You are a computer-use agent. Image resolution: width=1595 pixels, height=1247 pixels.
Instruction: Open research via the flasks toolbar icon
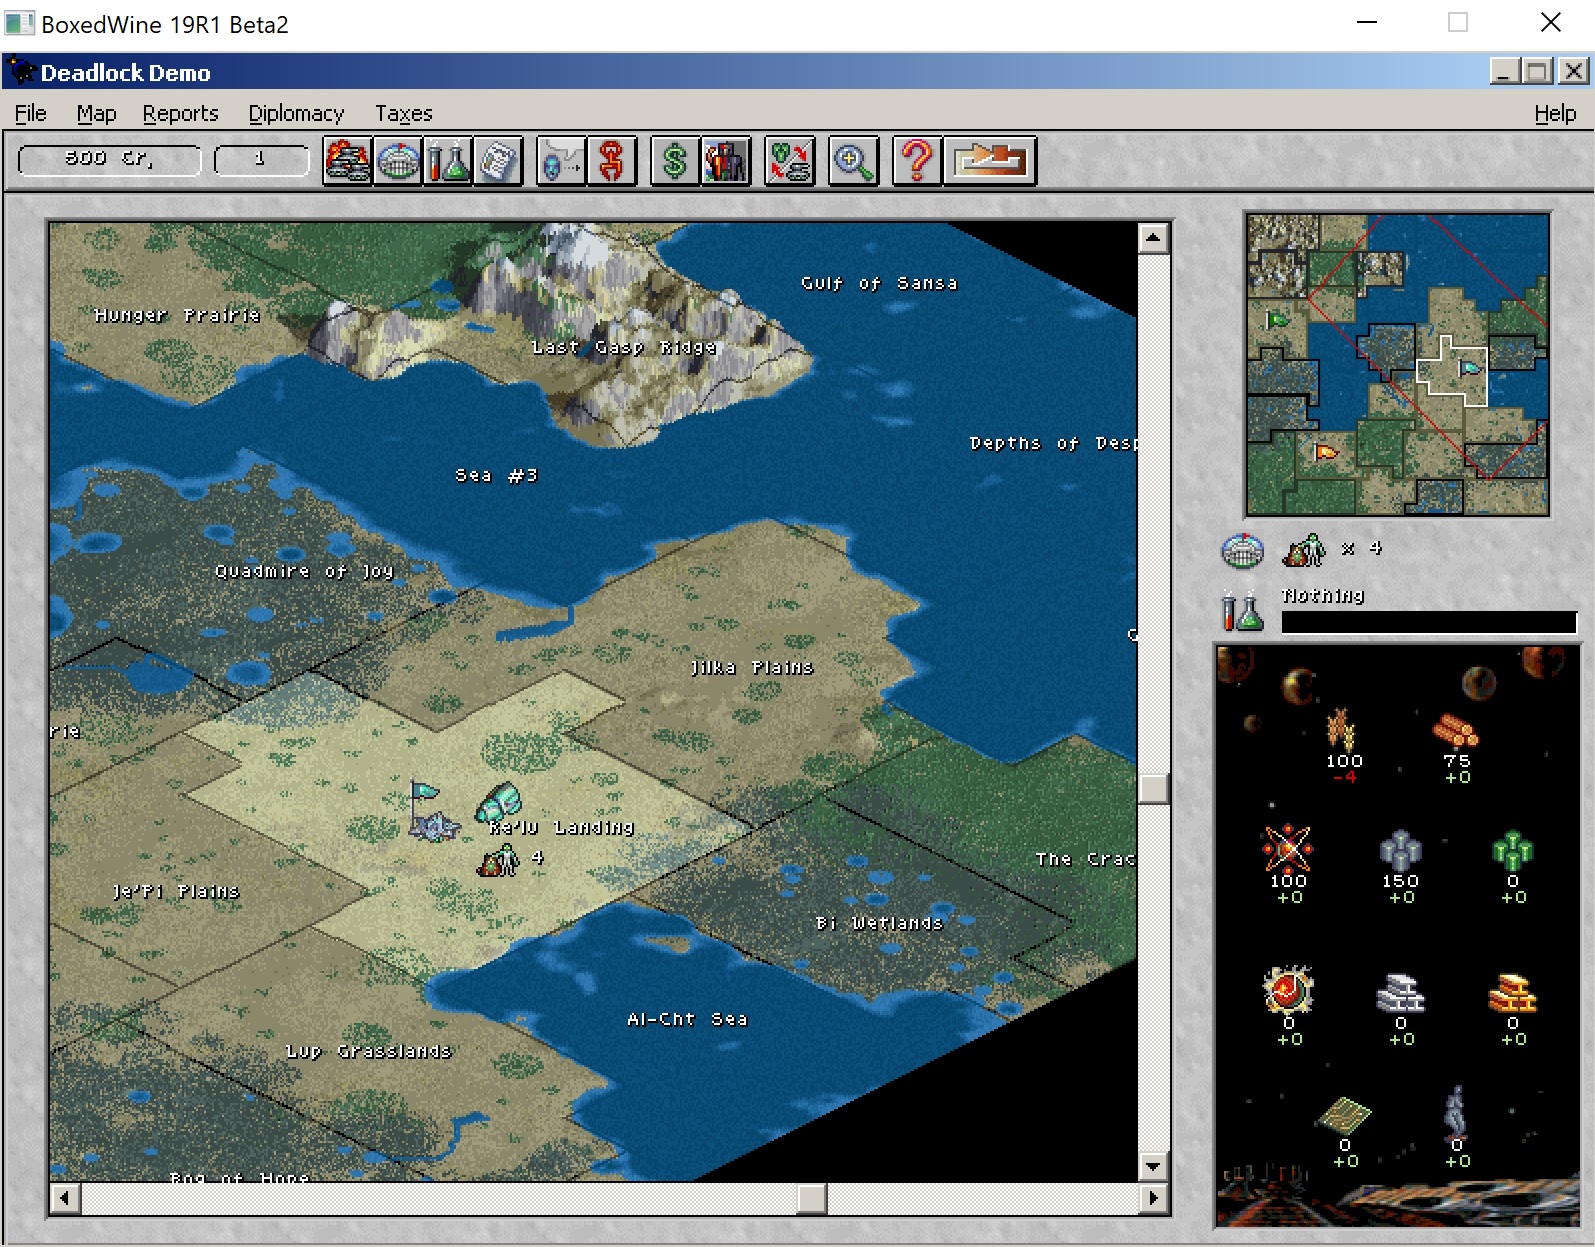pyautogui.click(x=448, y=161)
